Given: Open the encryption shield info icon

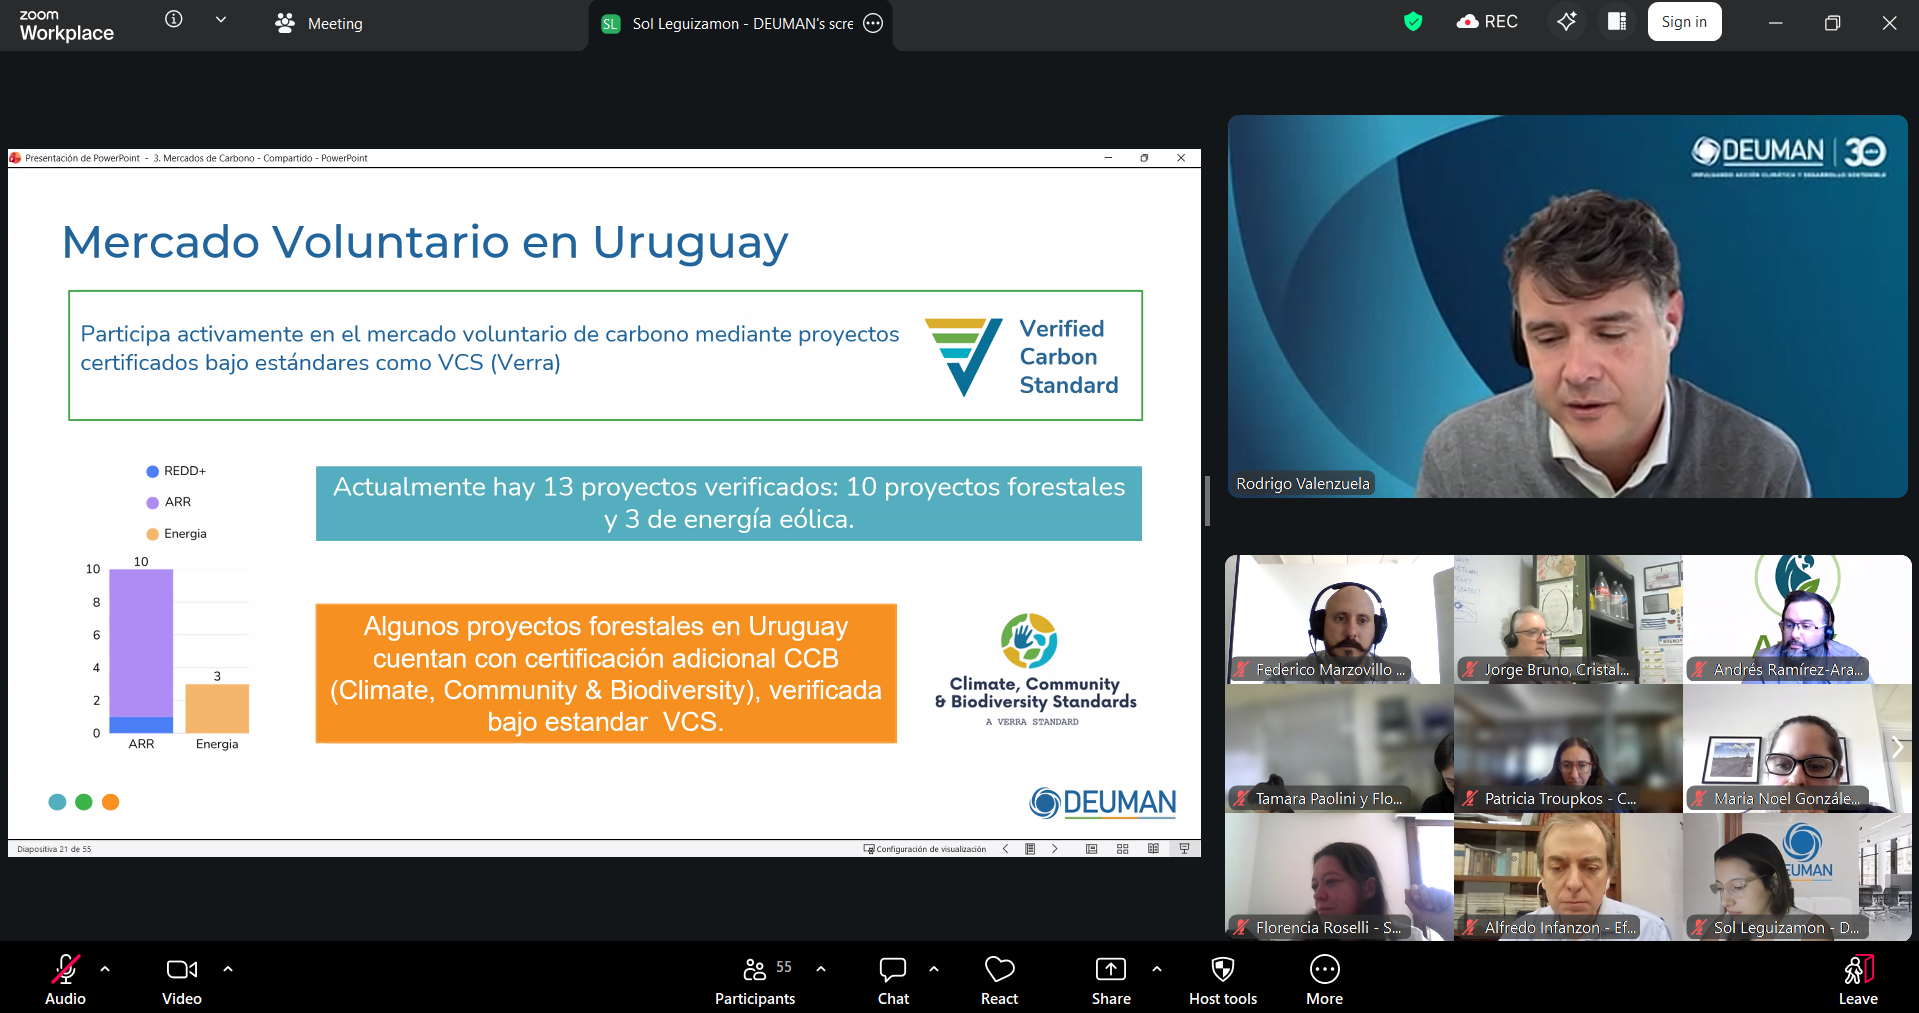Looking at the screenshot, I should [x=1412, y=22].
